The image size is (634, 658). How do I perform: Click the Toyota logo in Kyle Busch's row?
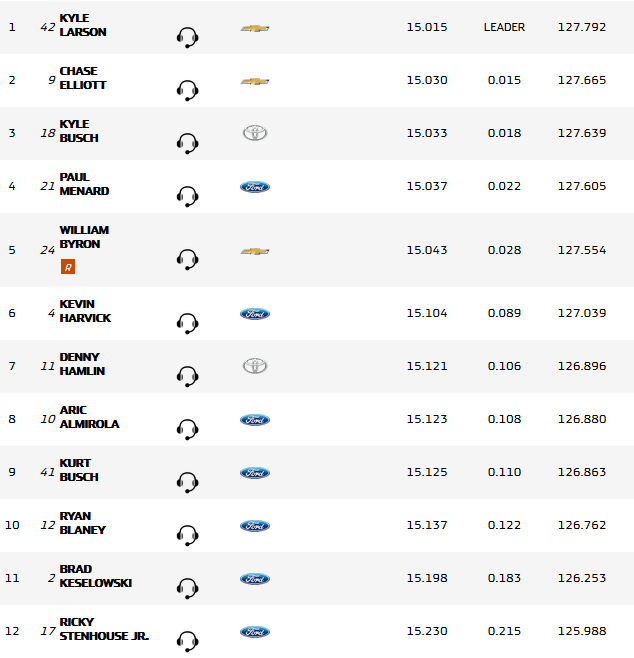(255, 133)
